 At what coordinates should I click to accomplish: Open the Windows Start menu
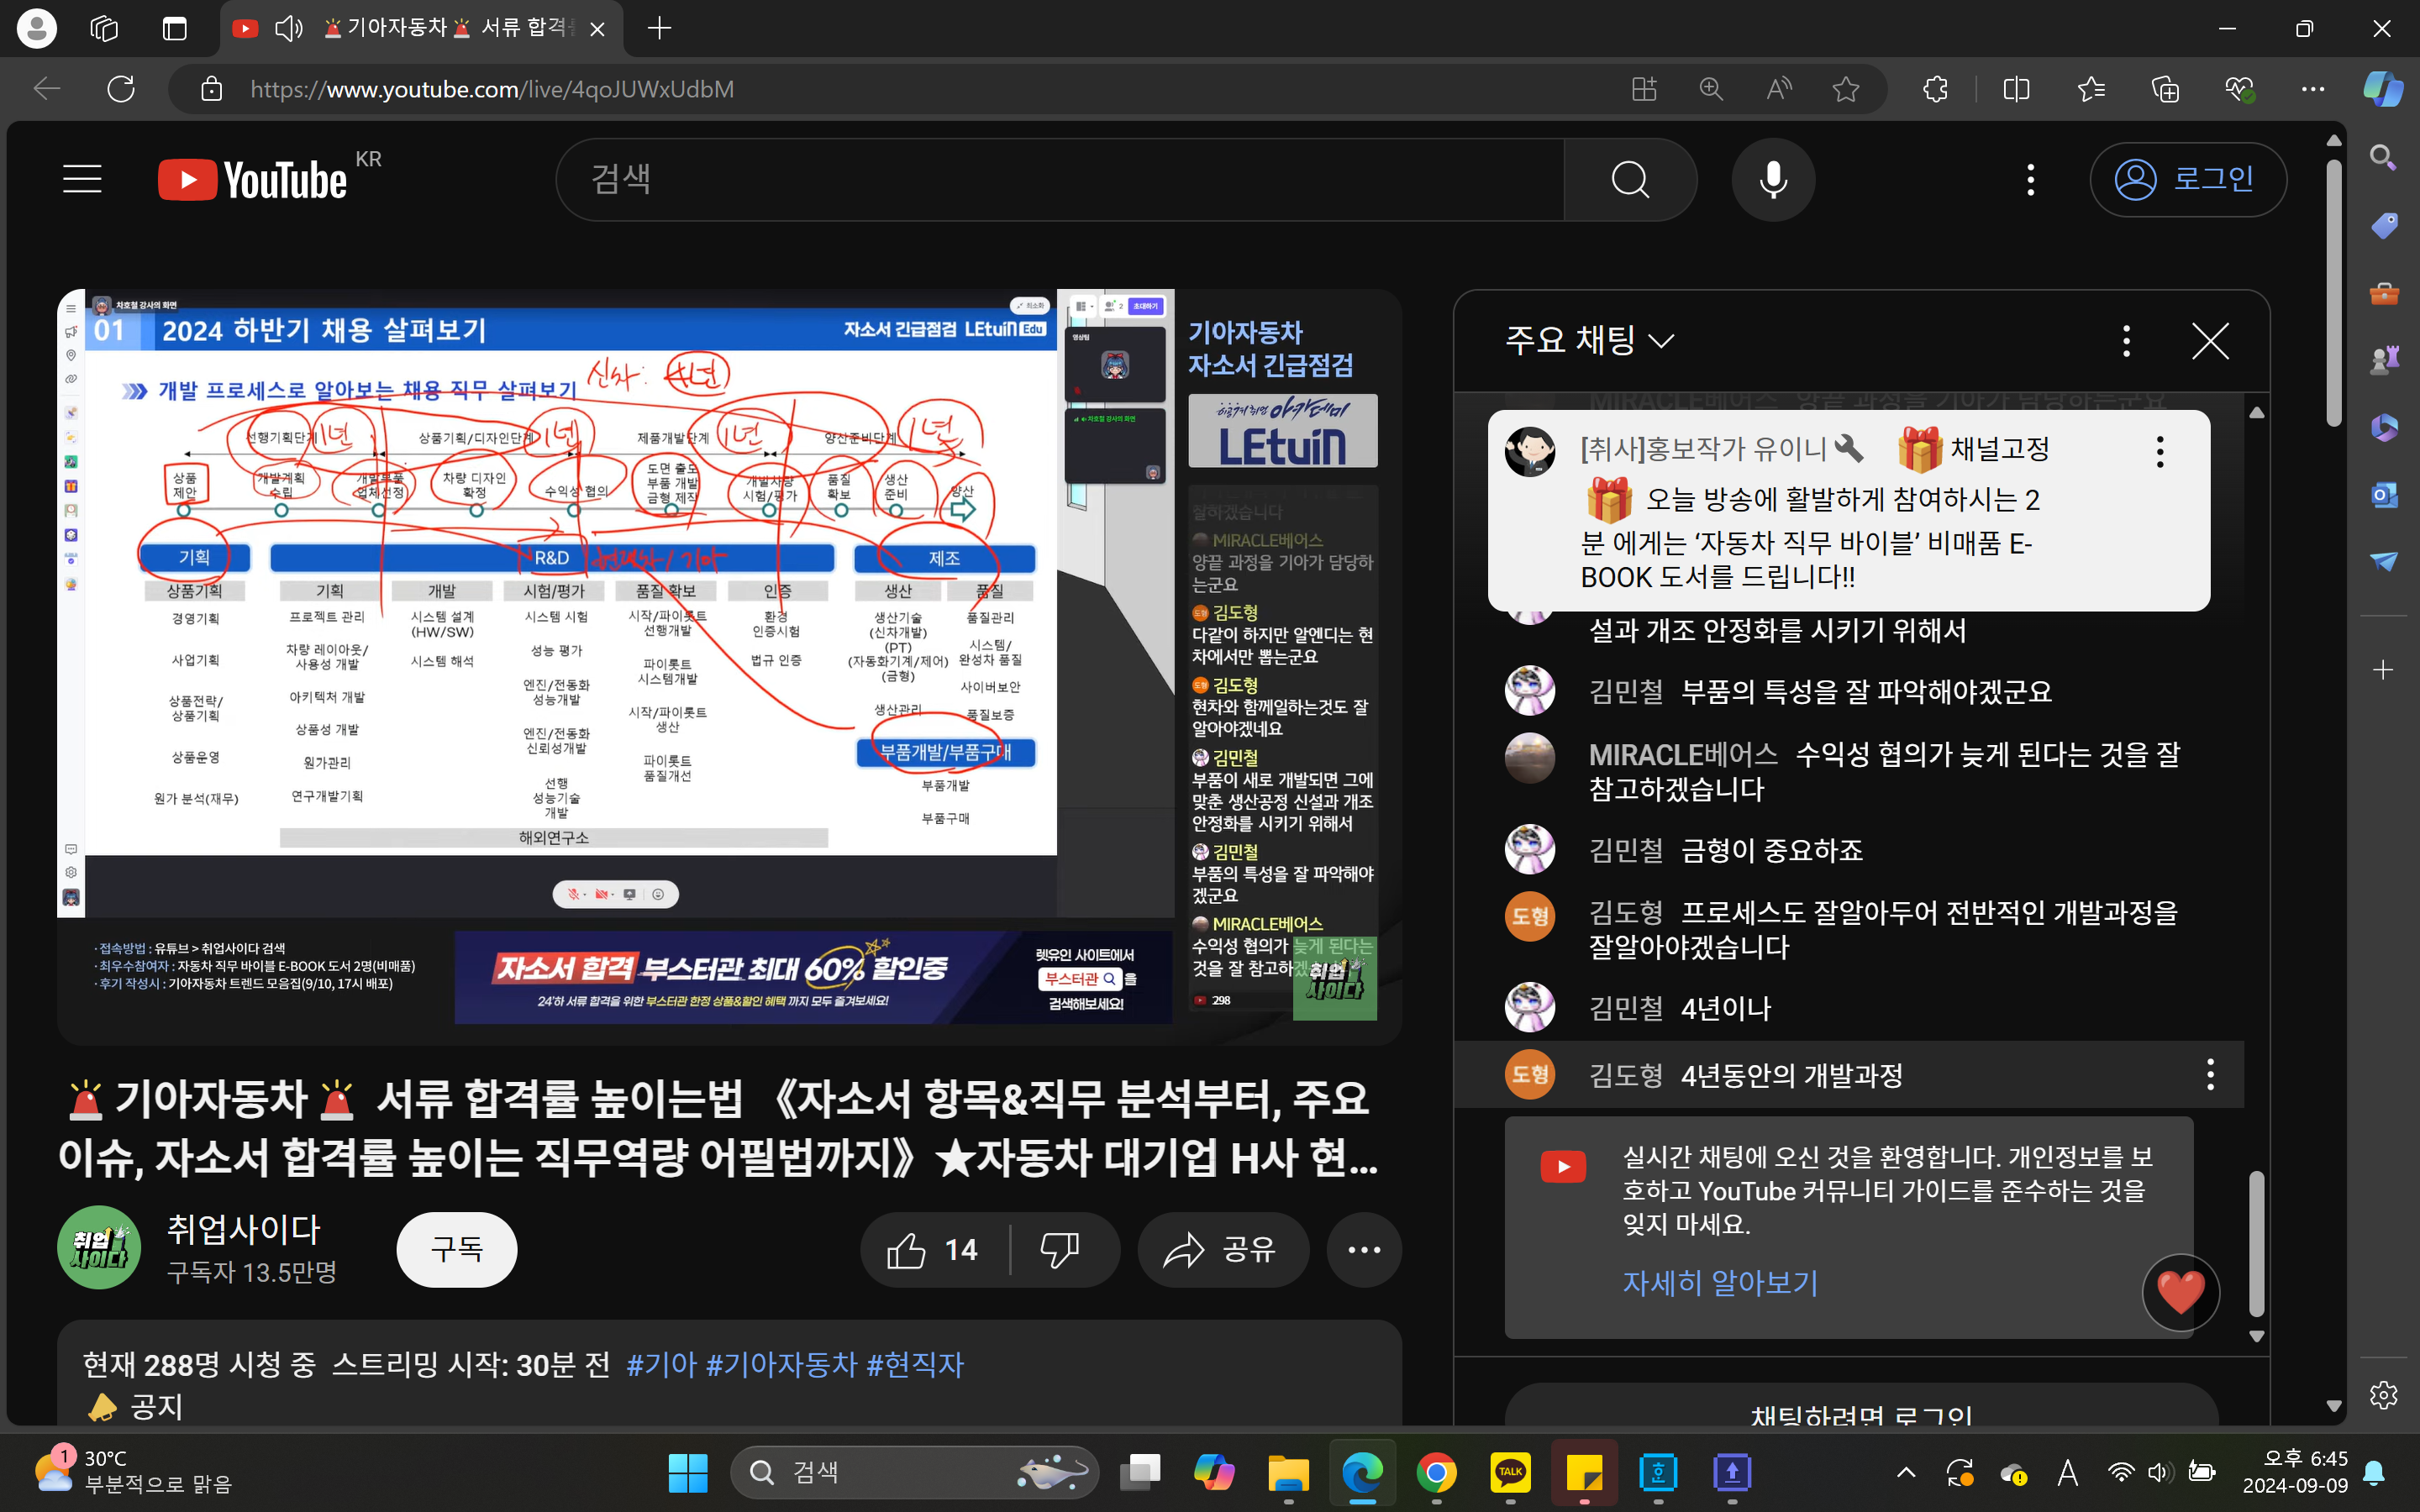click(688, 1472)
